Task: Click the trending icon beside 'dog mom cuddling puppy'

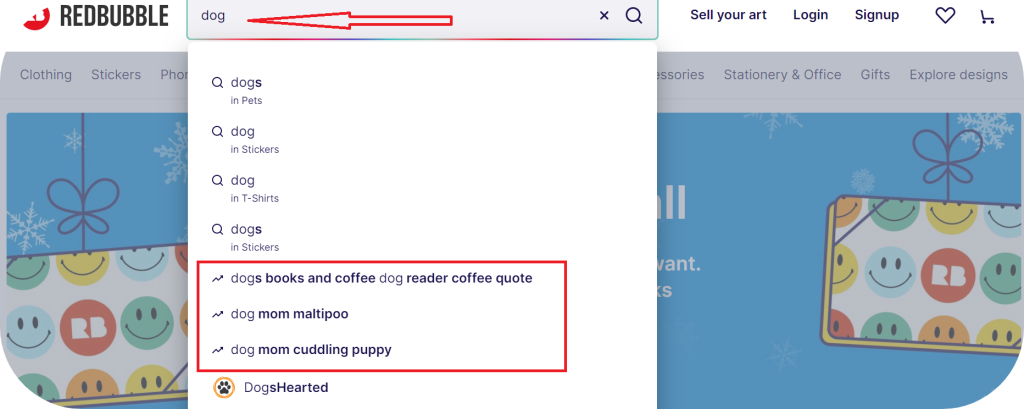Action: [217, 350]
